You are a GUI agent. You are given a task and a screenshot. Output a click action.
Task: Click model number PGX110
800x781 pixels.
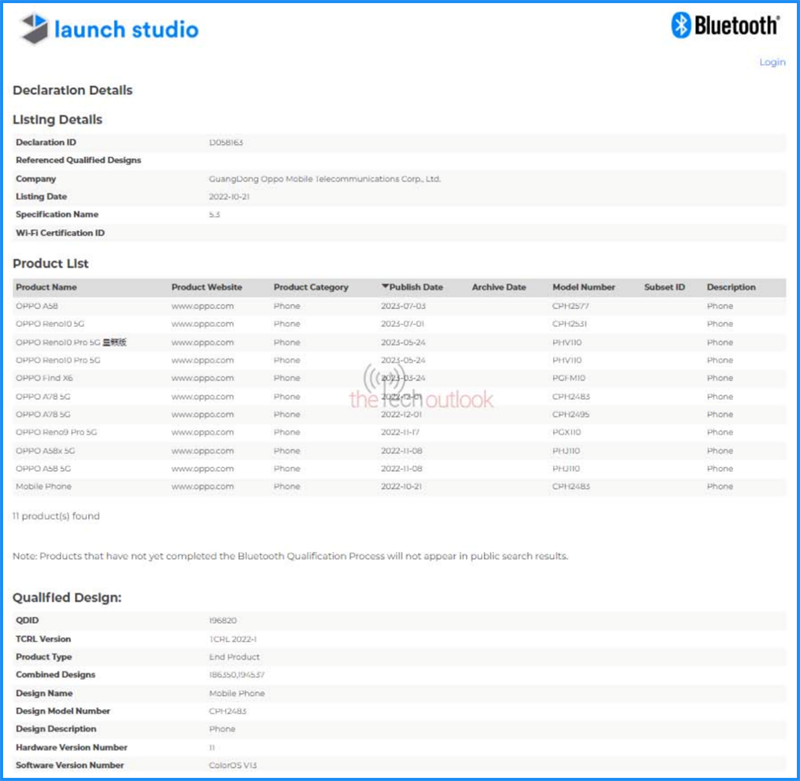click(x=566, y=432)
